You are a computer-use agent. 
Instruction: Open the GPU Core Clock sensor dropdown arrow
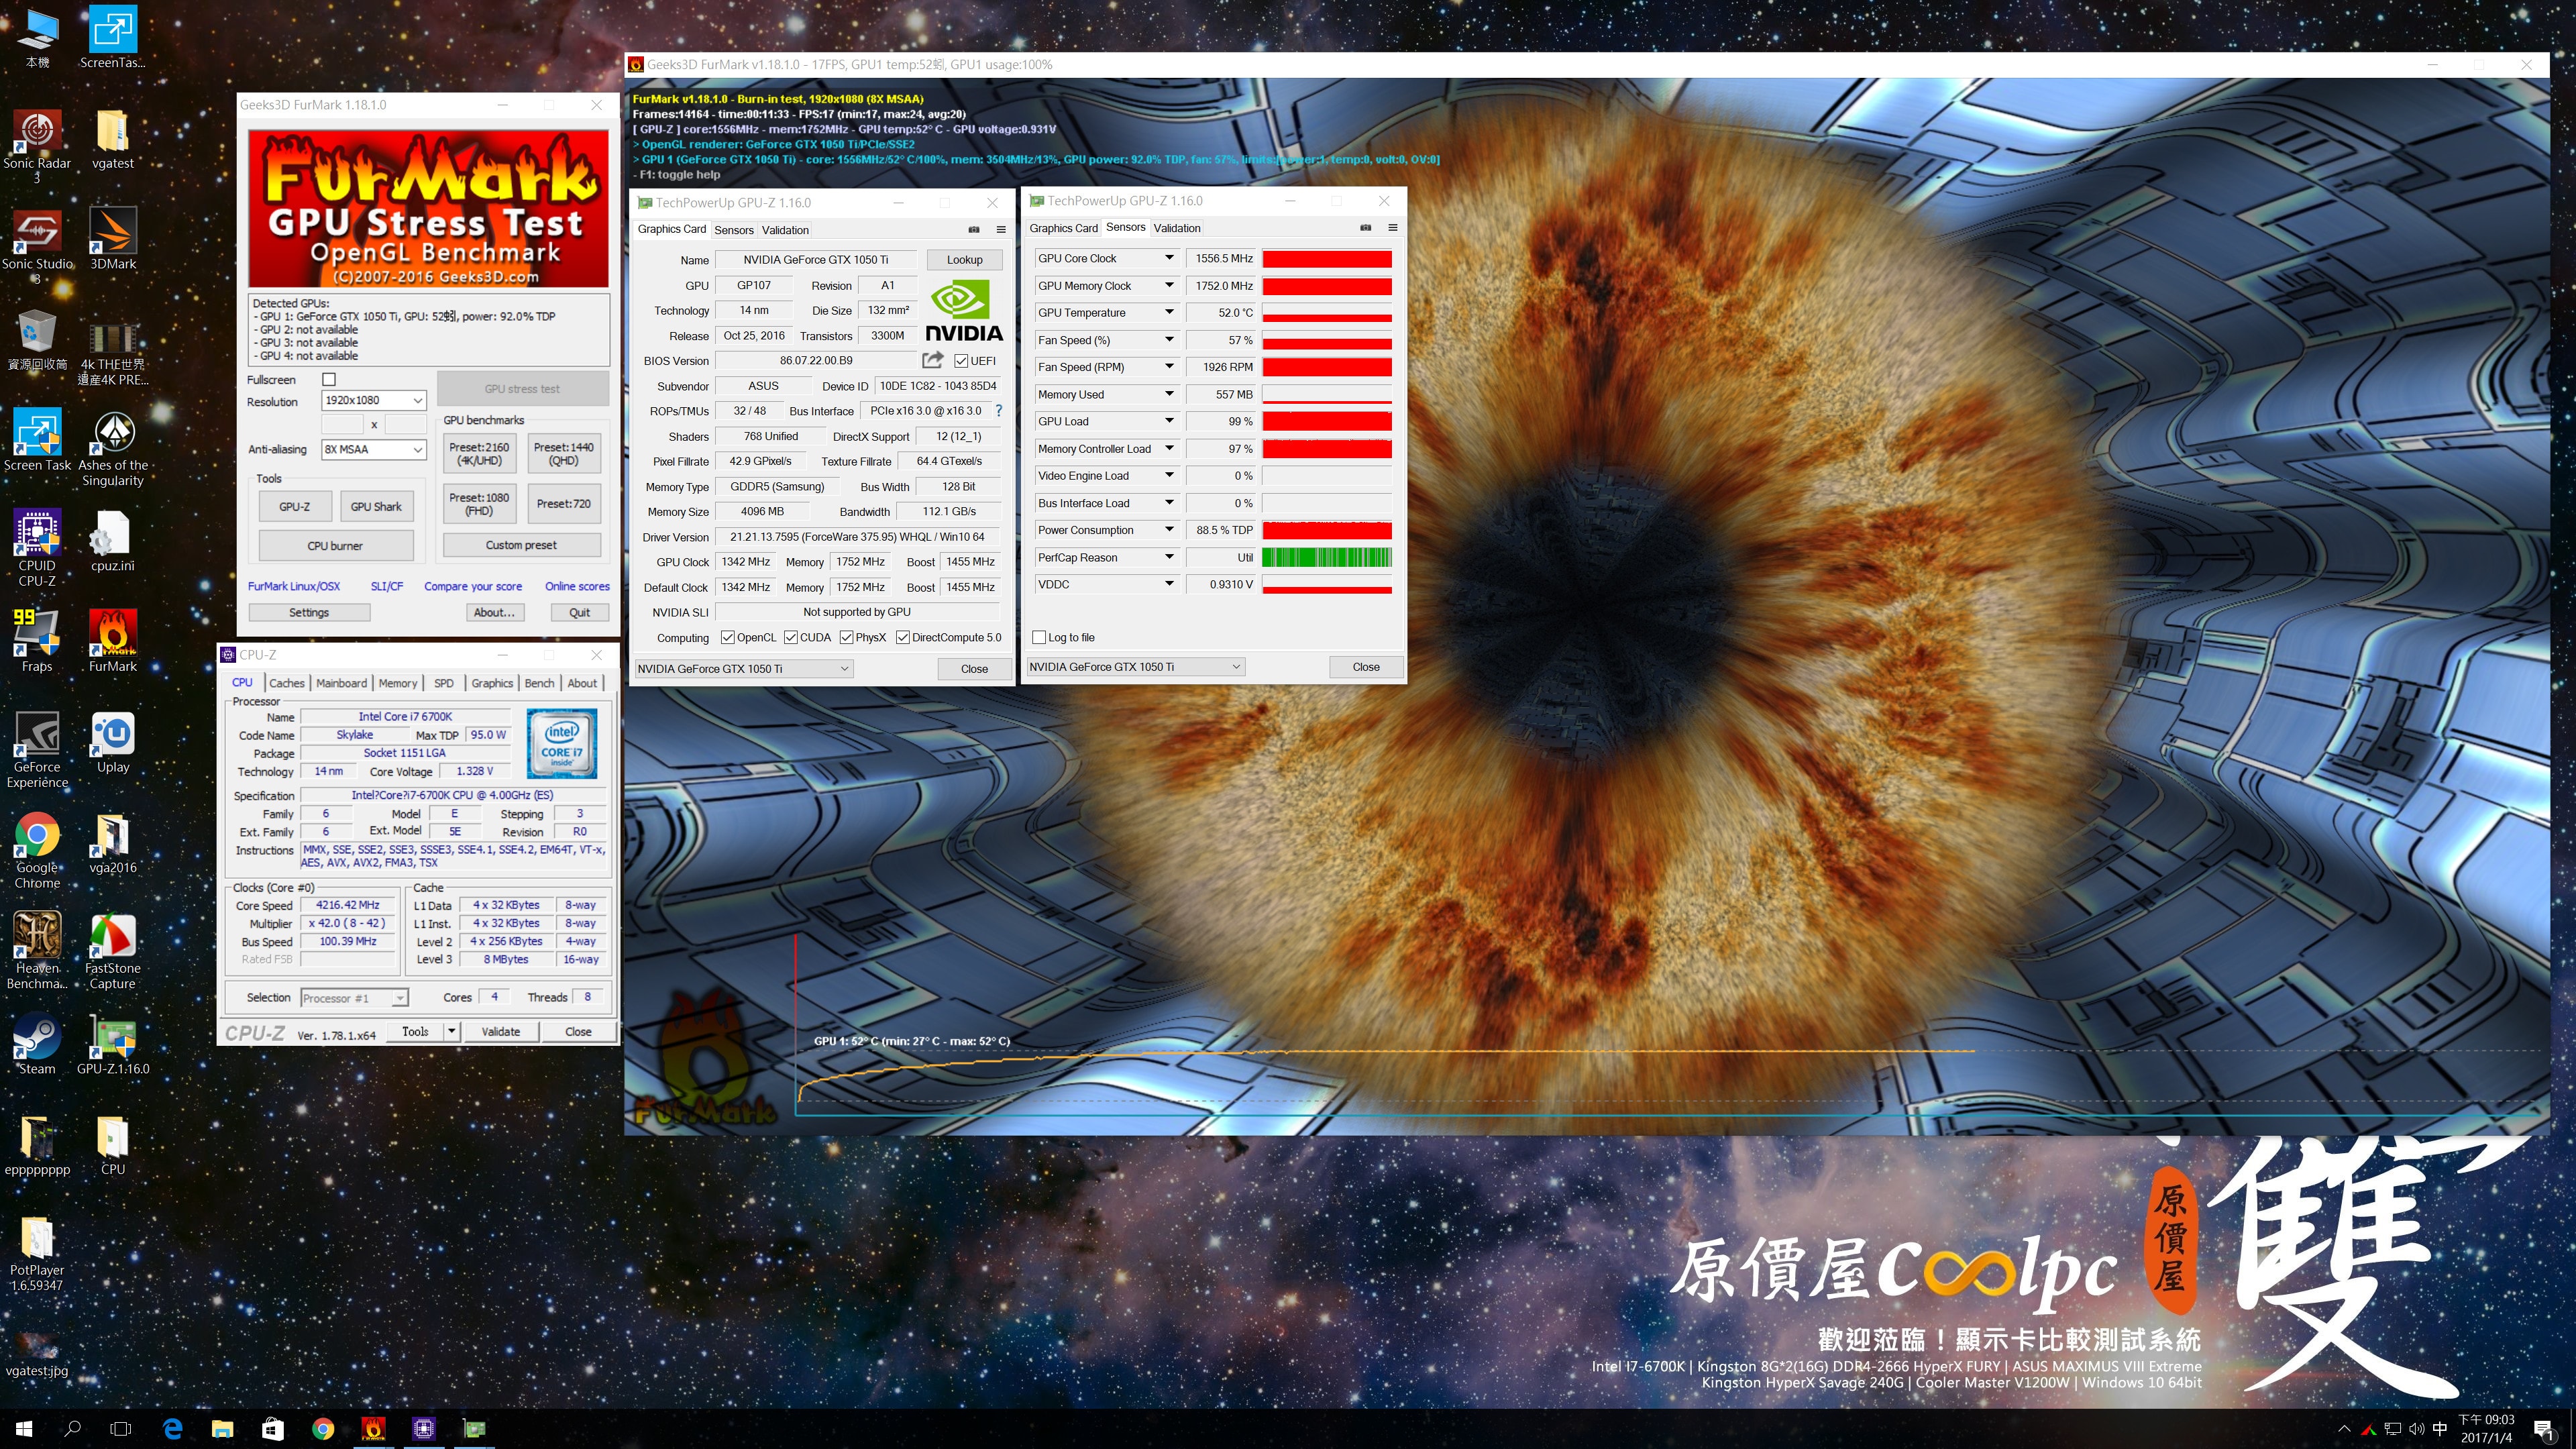[1168, 258]
